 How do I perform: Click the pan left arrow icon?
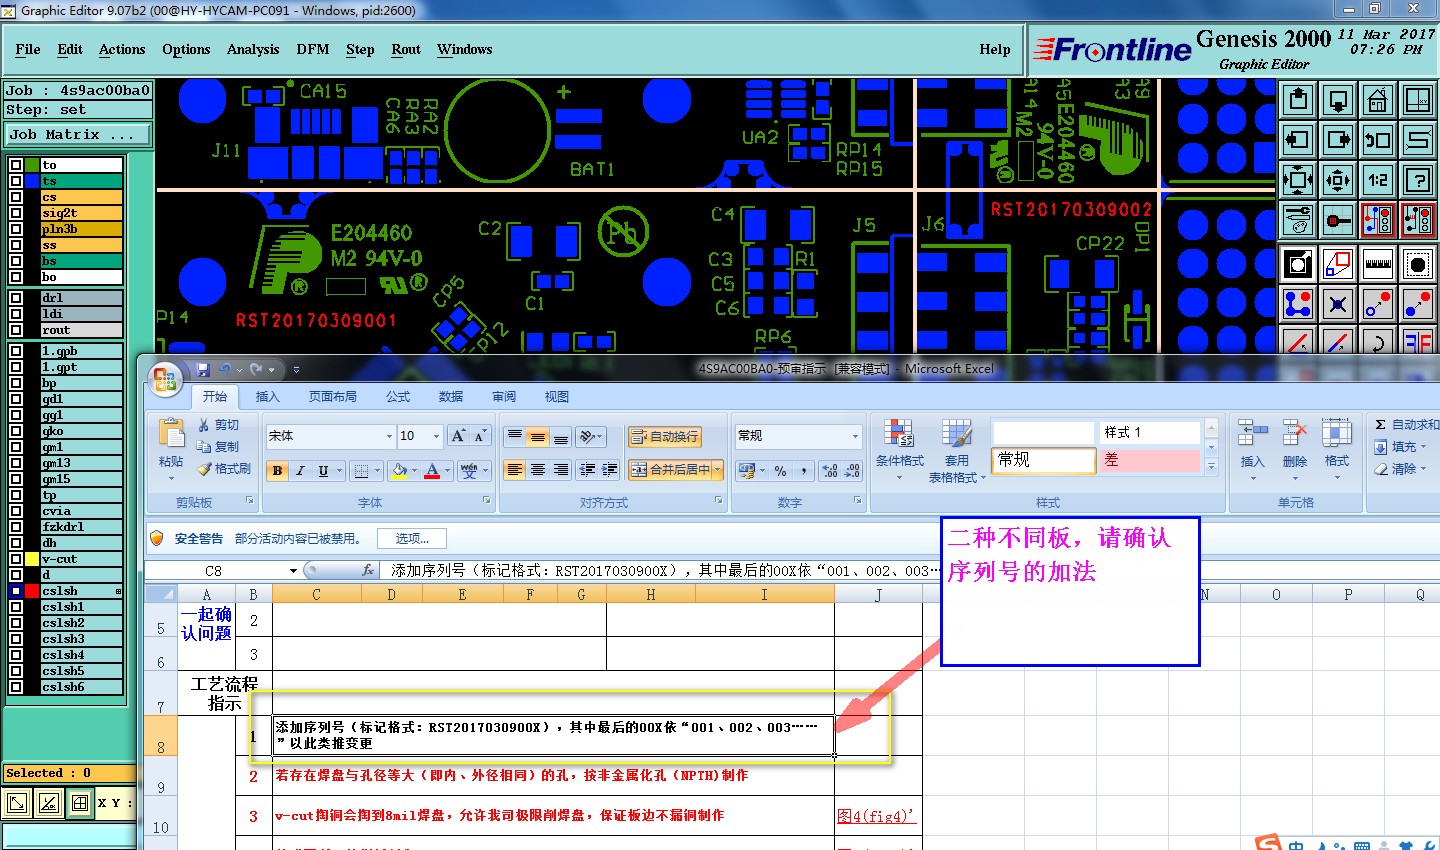(1298, 140)
